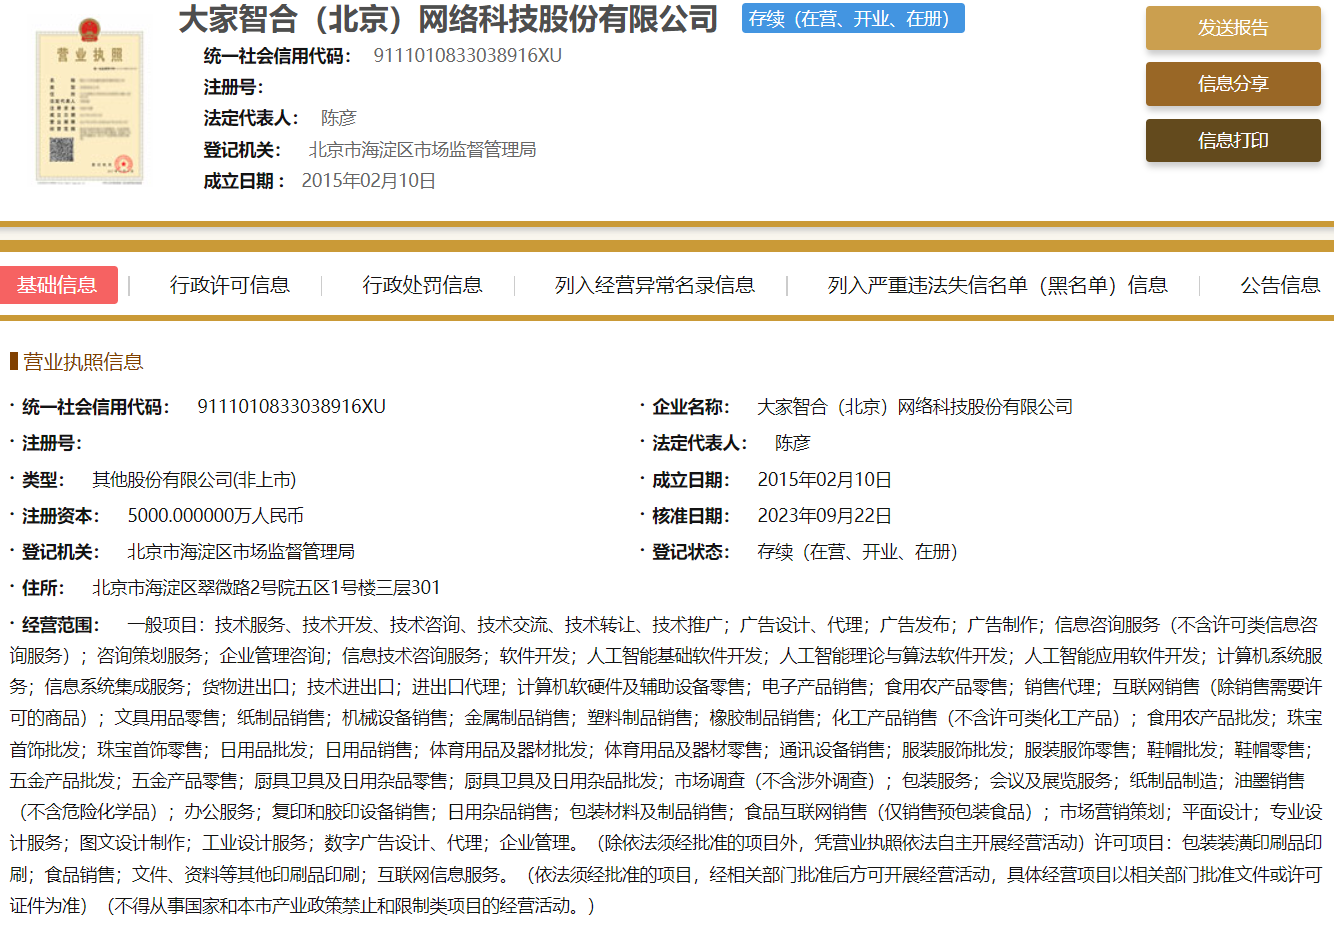Select the registered capital 5000.000000万人民币
The height and width of the screenshot is (926, 1334).
tap(215, 516)
